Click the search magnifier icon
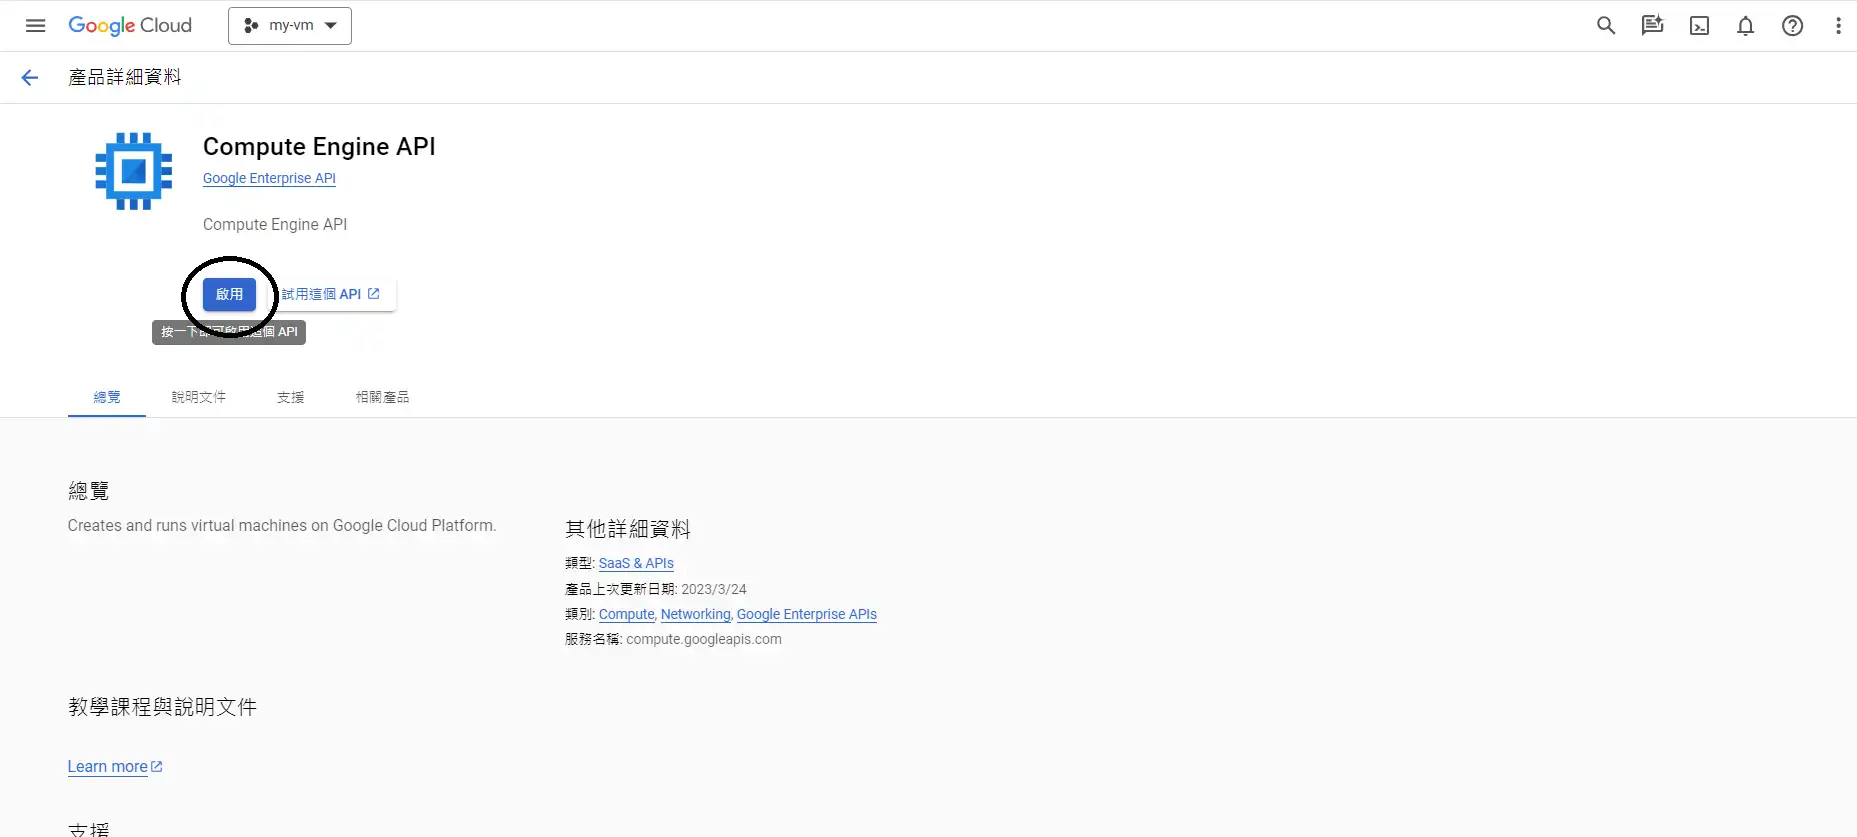This screenshot has height=837, width=1857. tap(1605, 26)
